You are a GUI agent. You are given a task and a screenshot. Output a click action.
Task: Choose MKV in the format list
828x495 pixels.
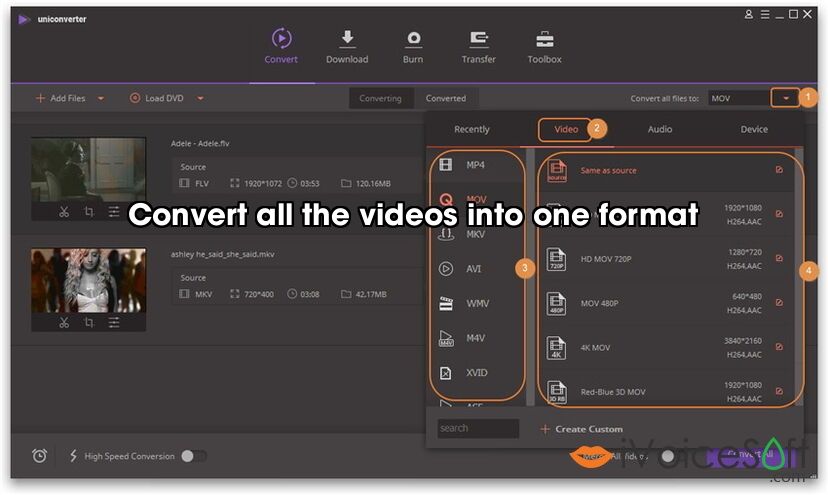(x=476, y=234)
